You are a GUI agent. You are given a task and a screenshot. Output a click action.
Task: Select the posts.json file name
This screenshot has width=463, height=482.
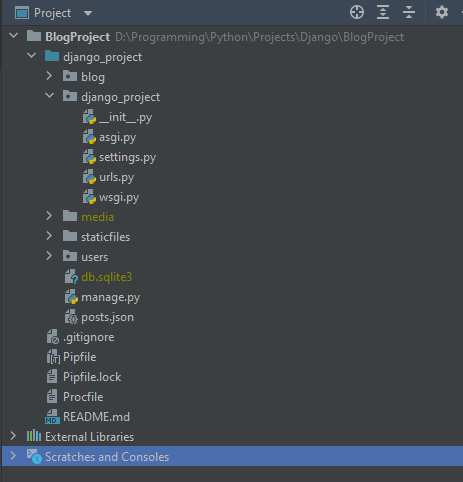click(107, 317)
